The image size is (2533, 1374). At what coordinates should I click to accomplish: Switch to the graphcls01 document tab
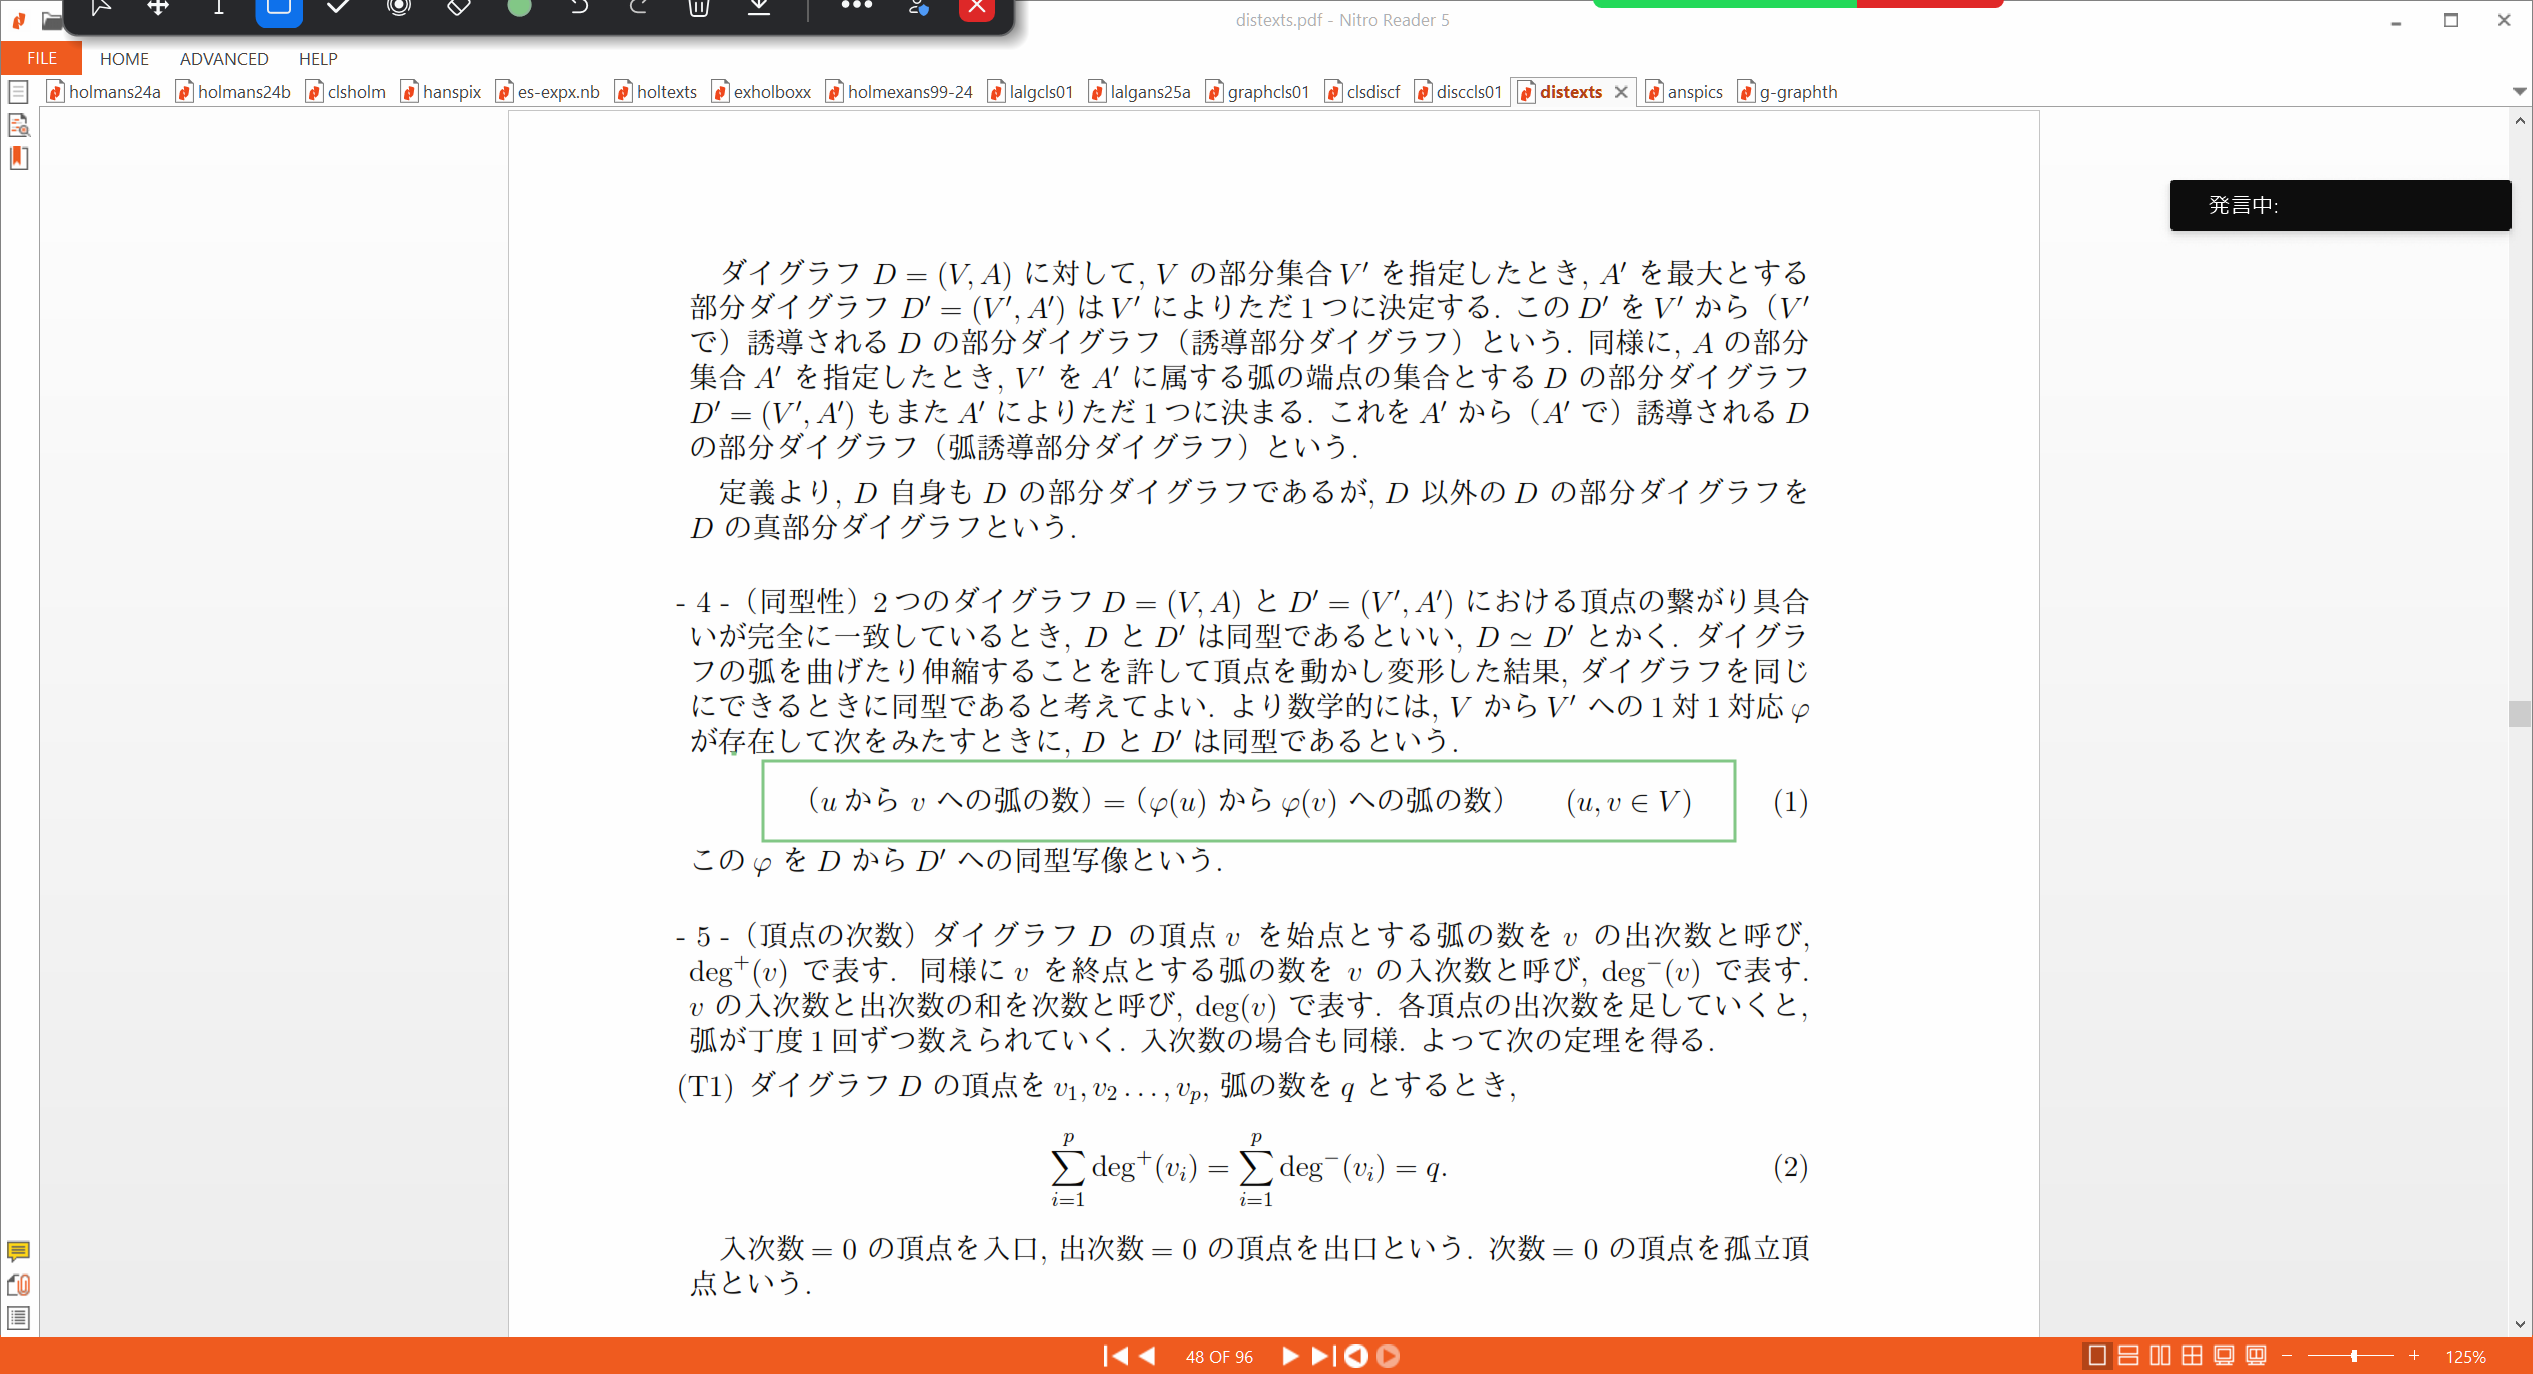pos(1257,92)
